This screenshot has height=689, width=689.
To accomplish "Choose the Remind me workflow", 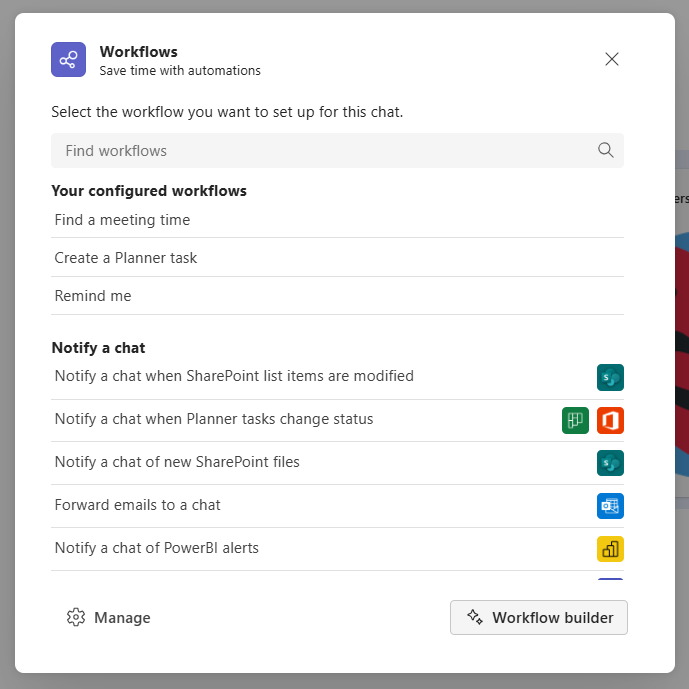I will click(x=337, y=296).
